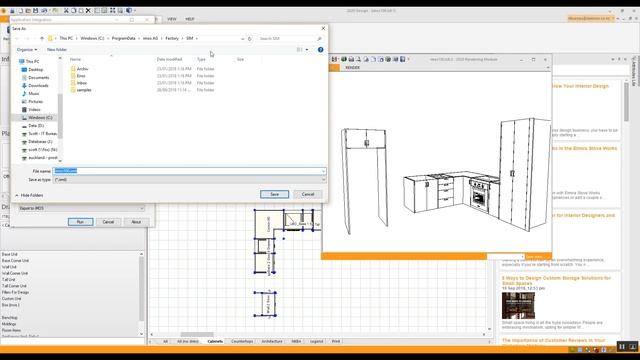Switch to the All tab below drawing

[165, 341]
